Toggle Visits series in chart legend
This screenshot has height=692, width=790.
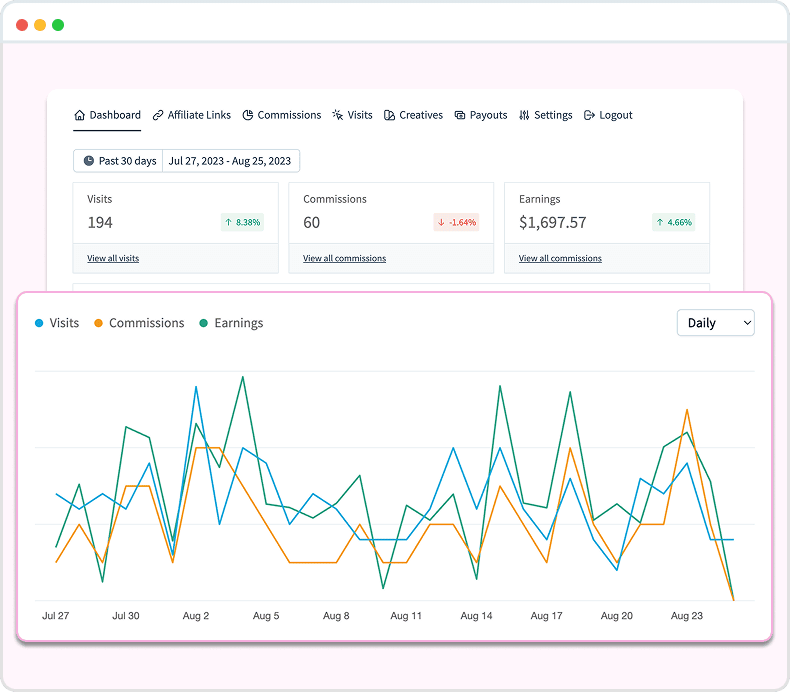pos(64,323)
